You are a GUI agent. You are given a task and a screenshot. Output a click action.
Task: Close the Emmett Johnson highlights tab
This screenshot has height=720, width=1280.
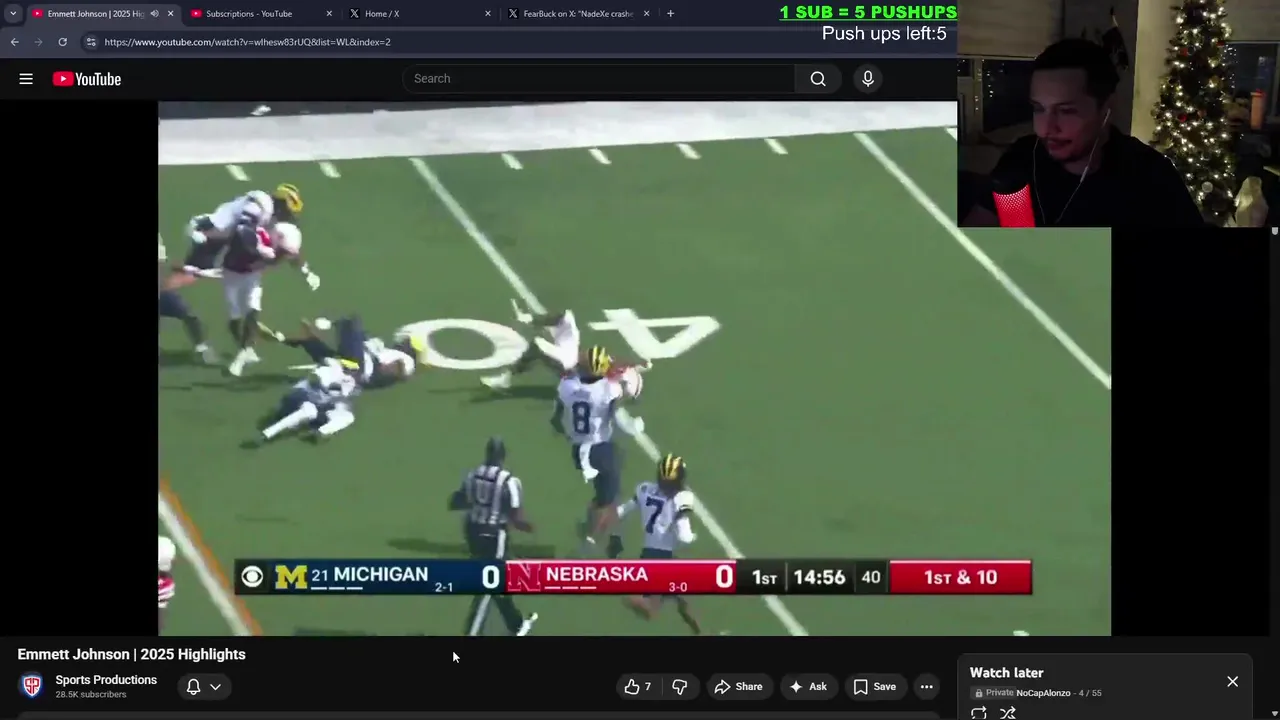point(170,14)
